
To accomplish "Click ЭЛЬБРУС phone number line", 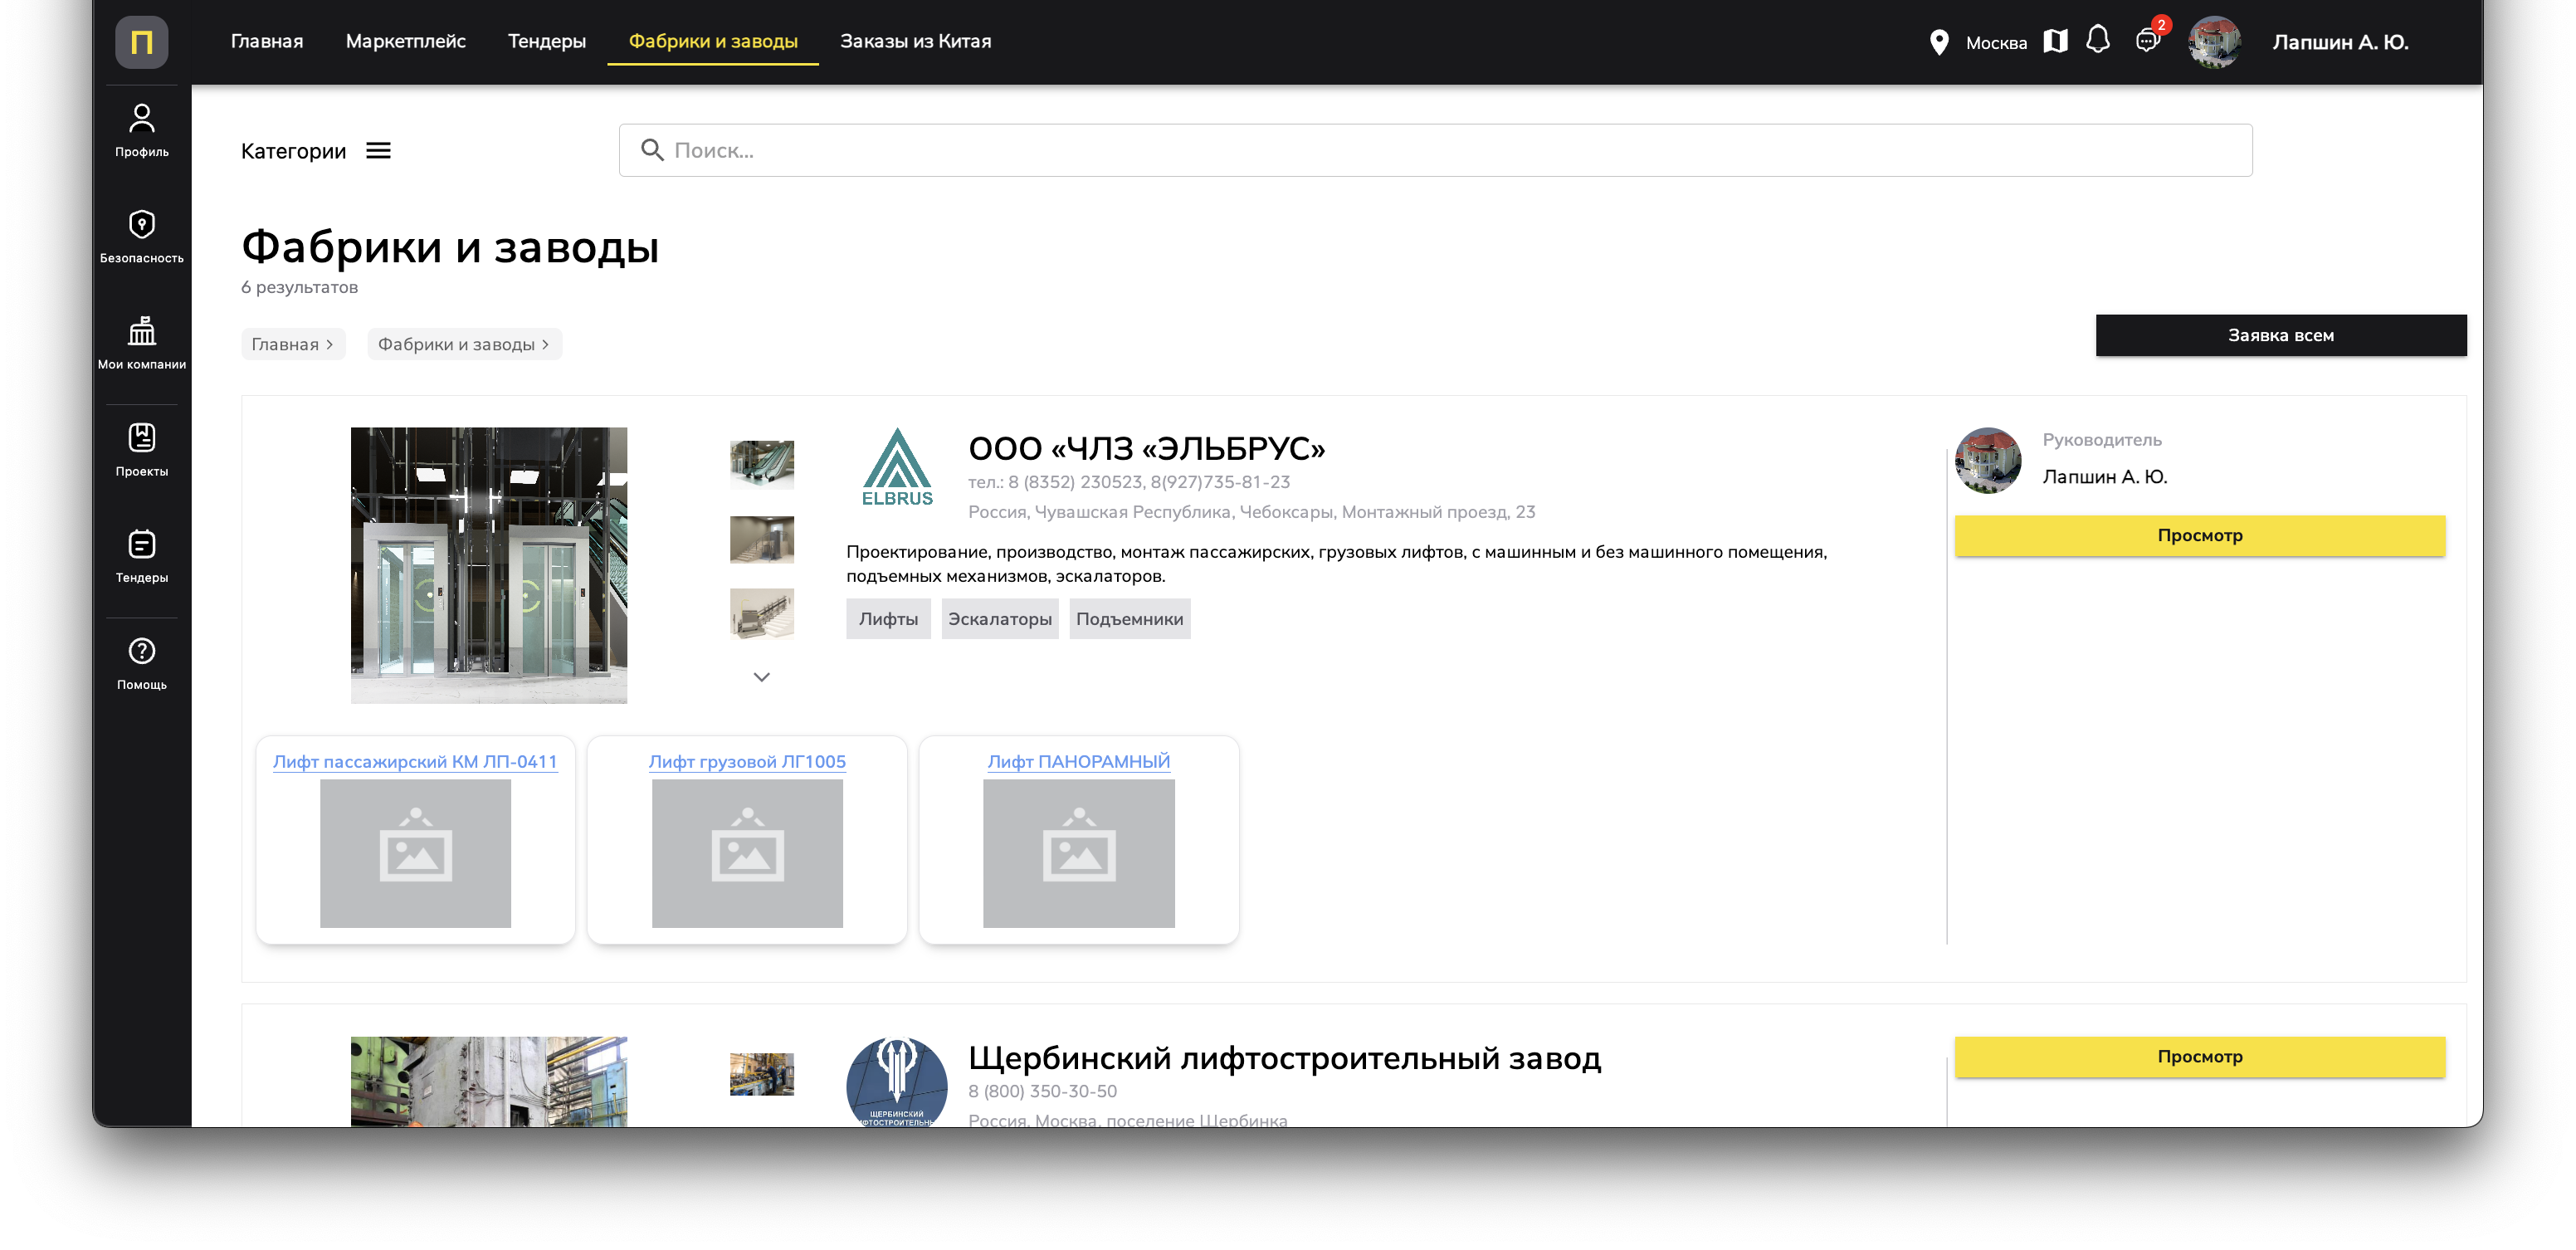I will point(1129,482).
